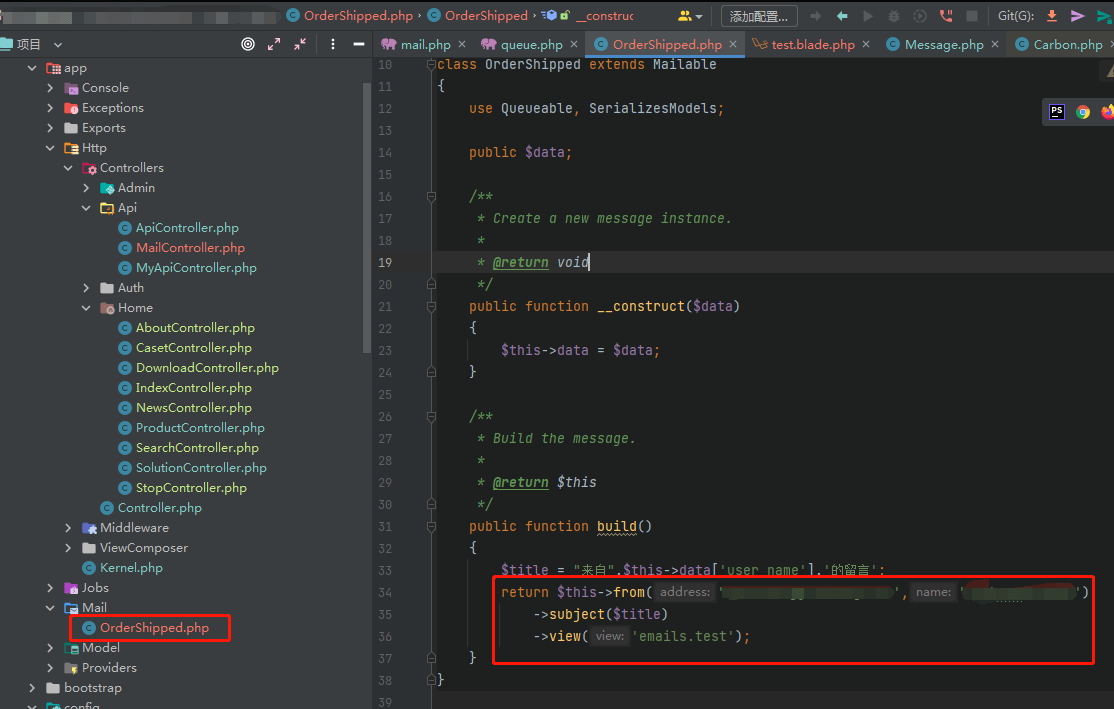This screenshot has height=709, width=1114.
Task: Click the Run play icon in toolbar
Action: click(867, 16)
